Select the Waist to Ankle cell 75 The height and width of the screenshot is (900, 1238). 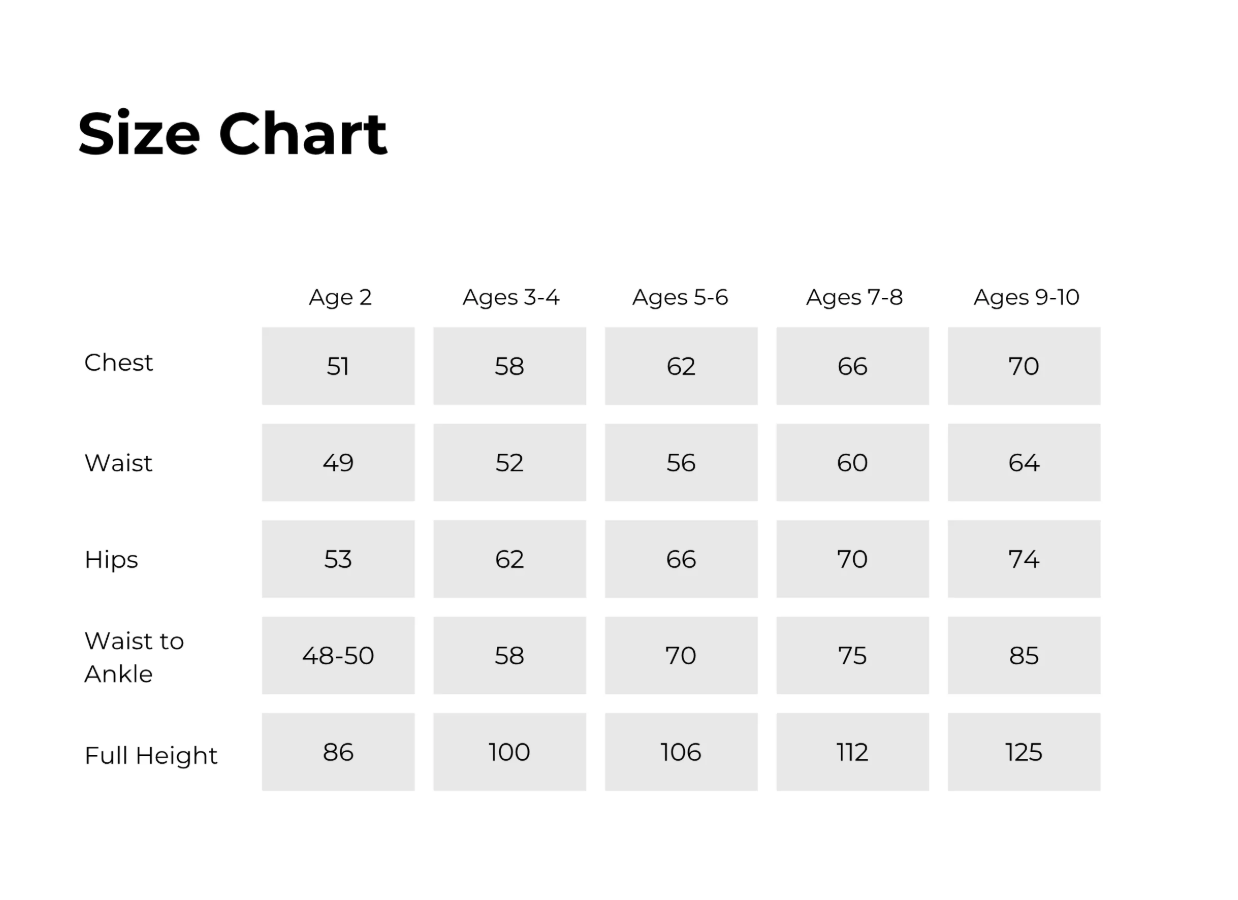click(852, 655)
